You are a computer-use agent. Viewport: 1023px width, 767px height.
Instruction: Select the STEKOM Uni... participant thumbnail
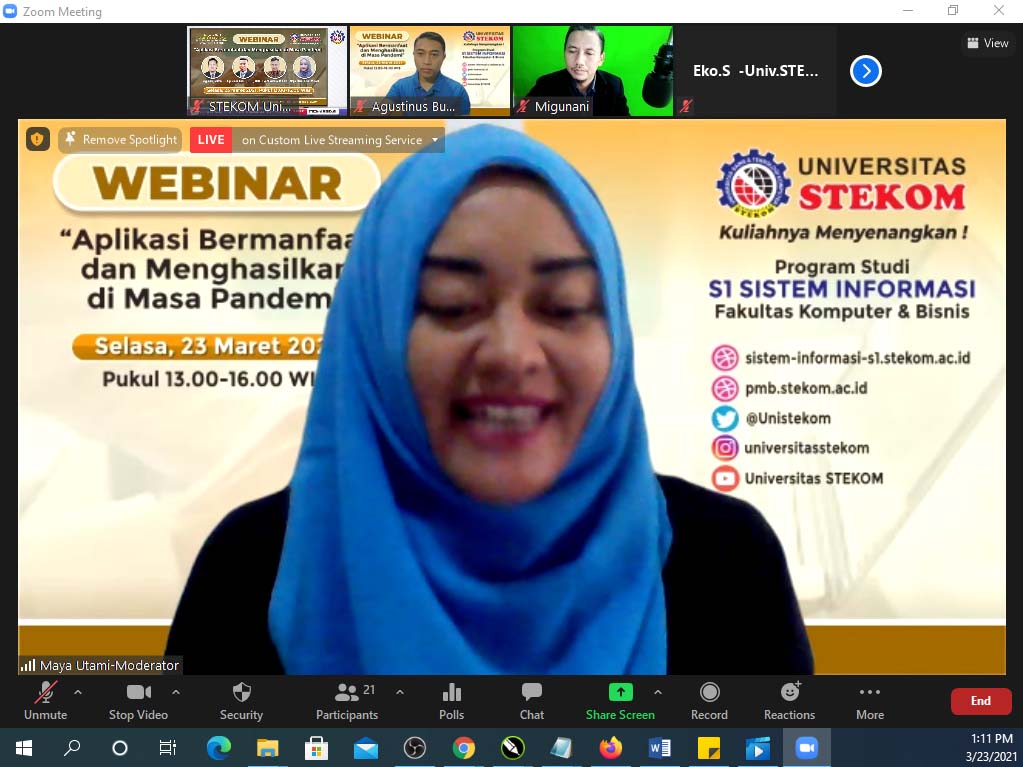(266, 71)
